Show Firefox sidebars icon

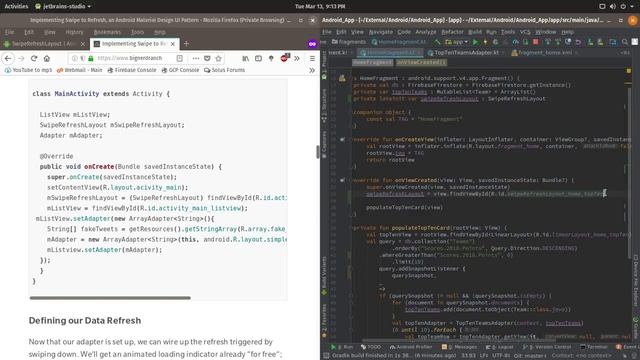point(258,58)
